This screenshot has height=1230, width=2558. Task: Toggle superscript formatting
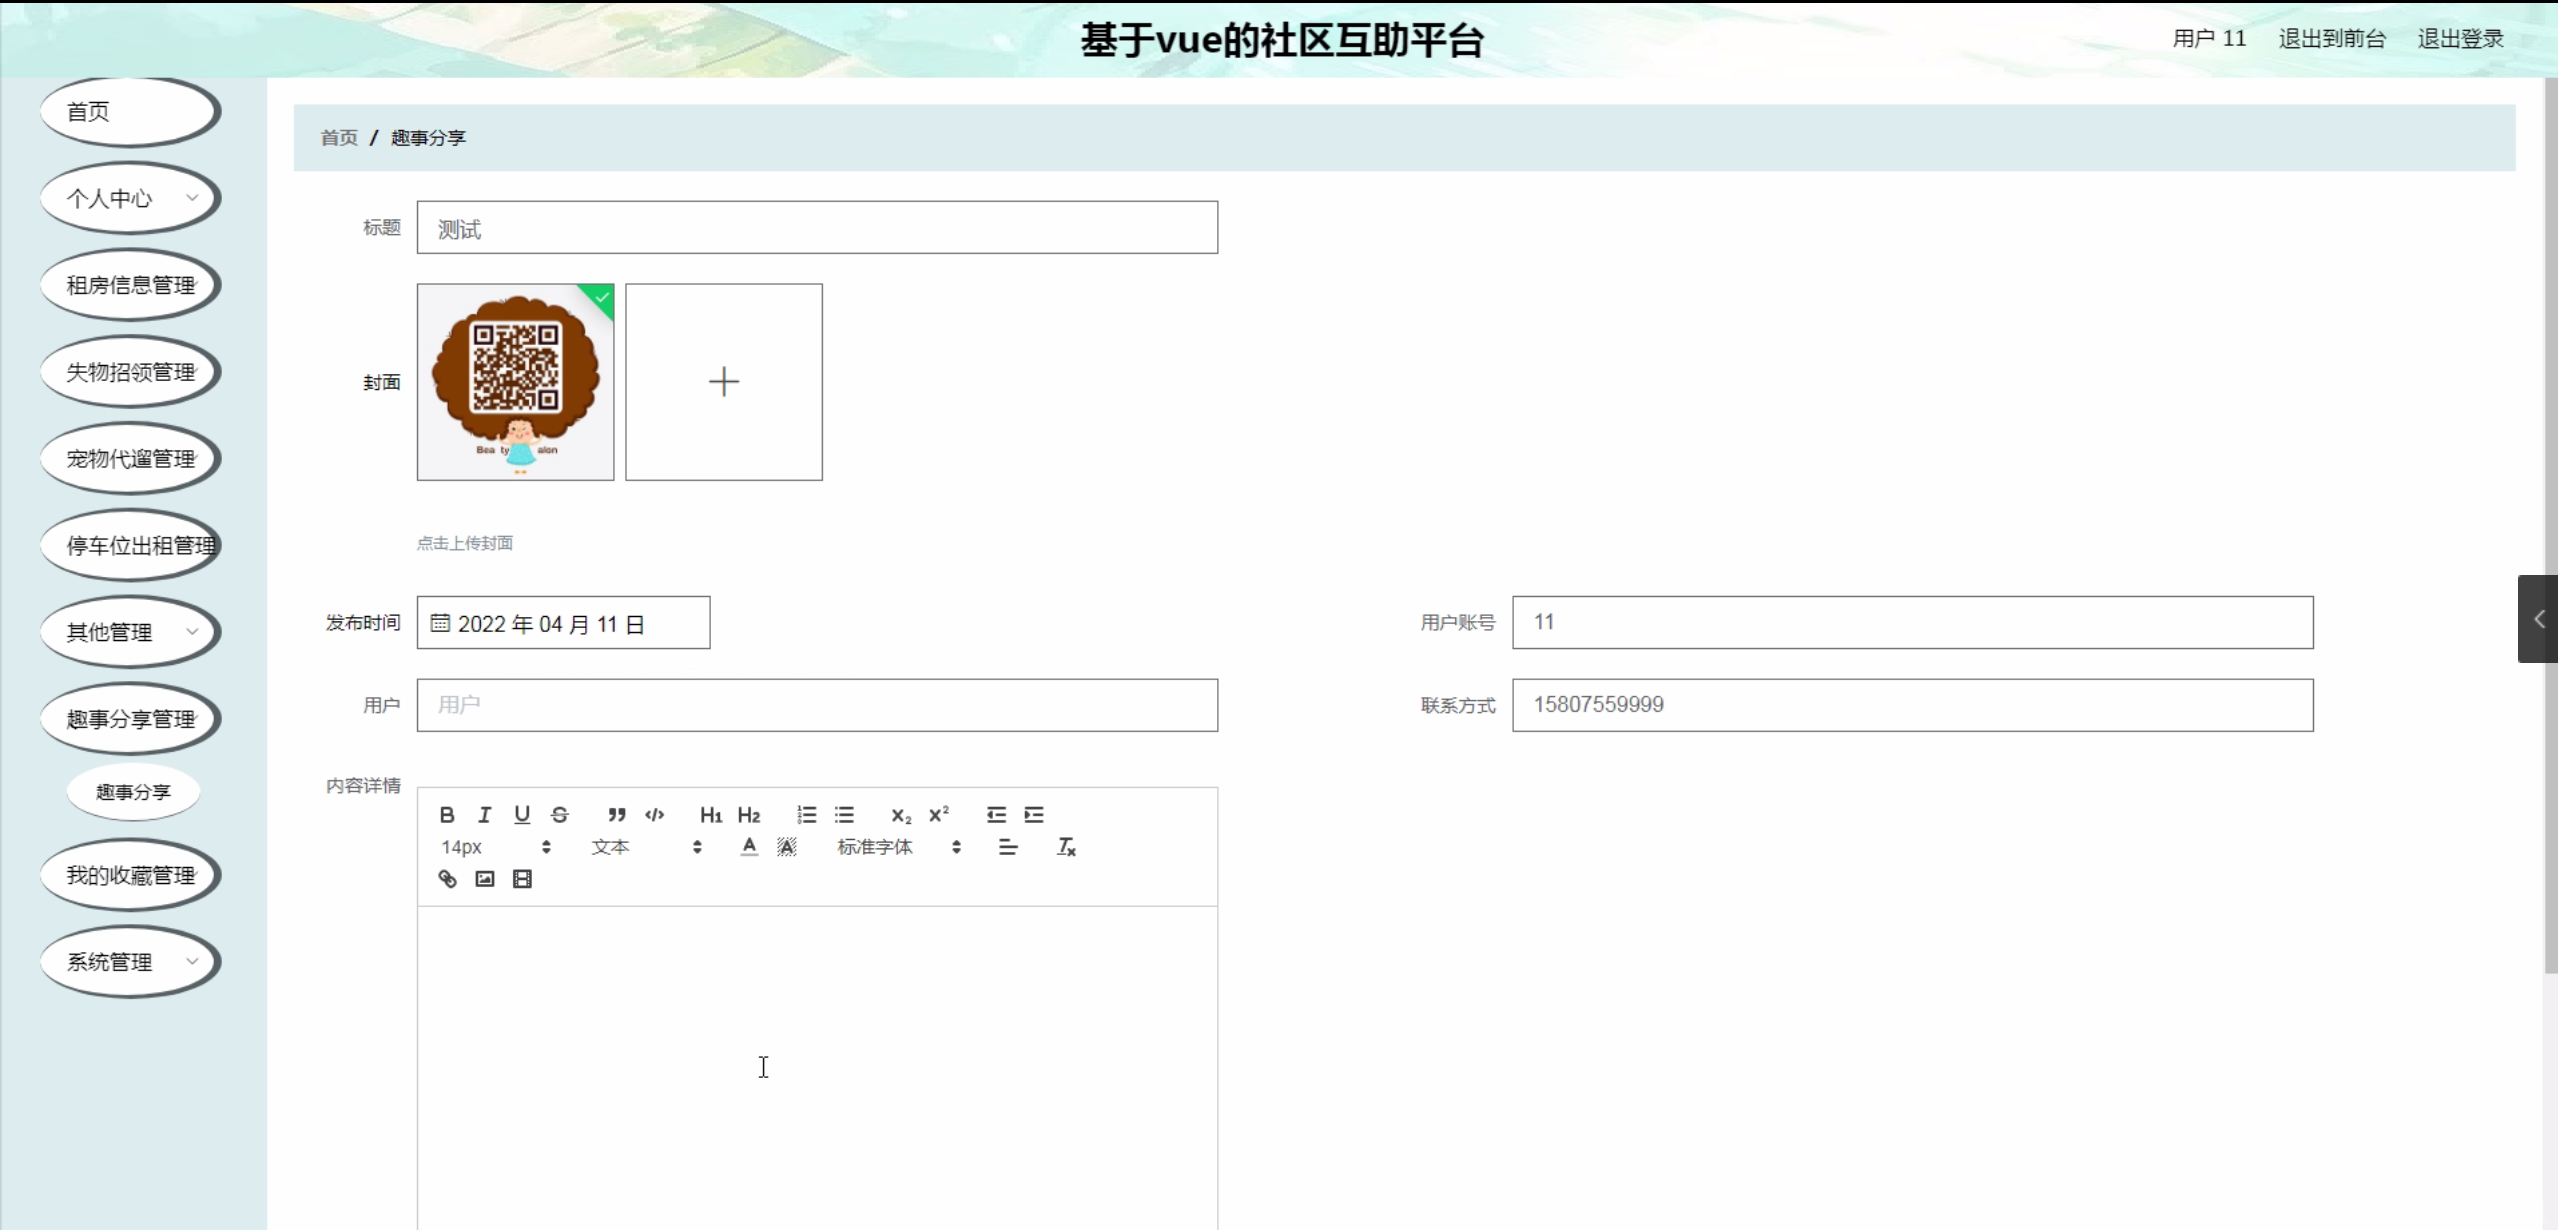coord(938,815)
